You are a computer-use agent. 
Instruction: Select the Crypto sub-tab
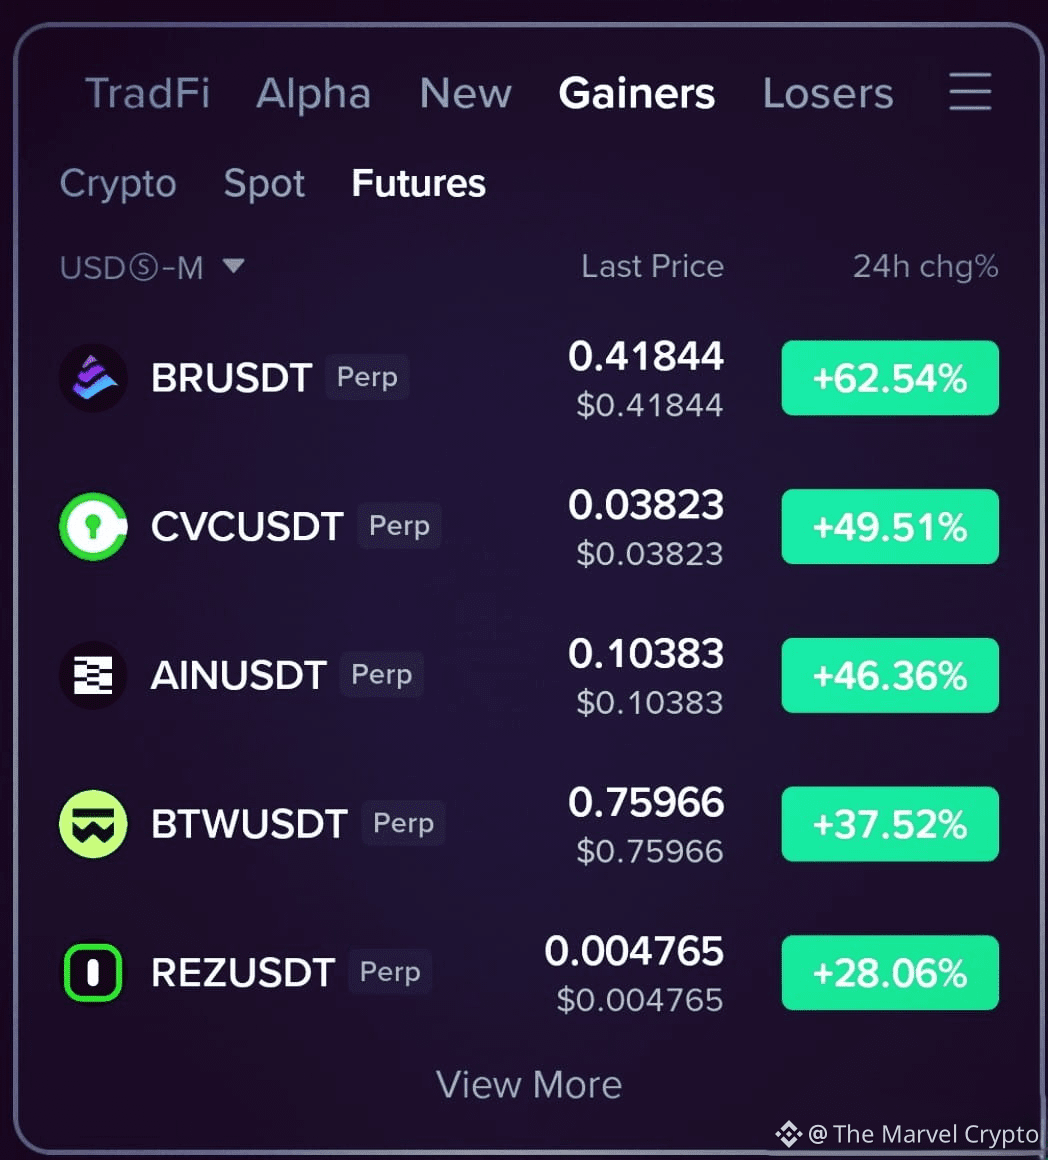(118, 184)
